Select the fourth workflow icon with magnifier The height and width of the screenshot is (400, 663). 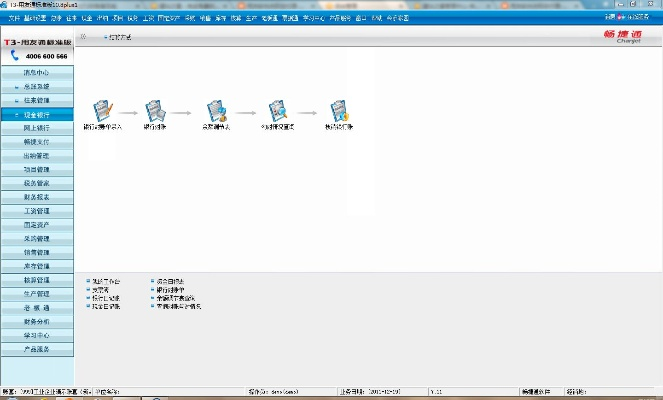click(277, 111)
